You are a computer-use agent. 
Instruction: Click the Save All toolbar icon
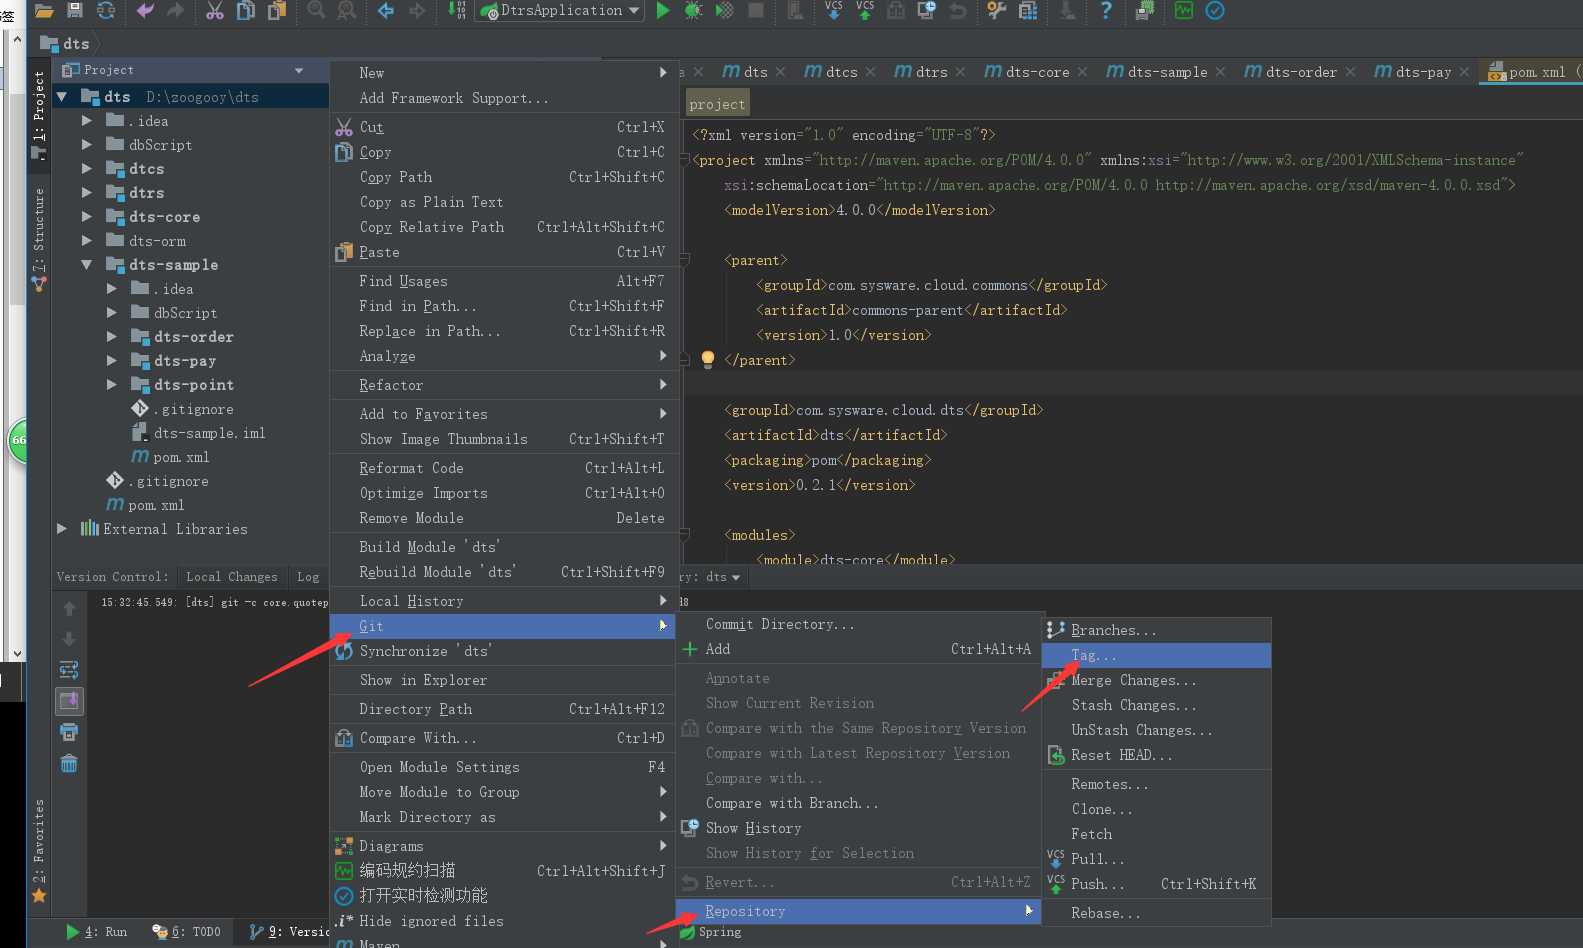[75, 10]
